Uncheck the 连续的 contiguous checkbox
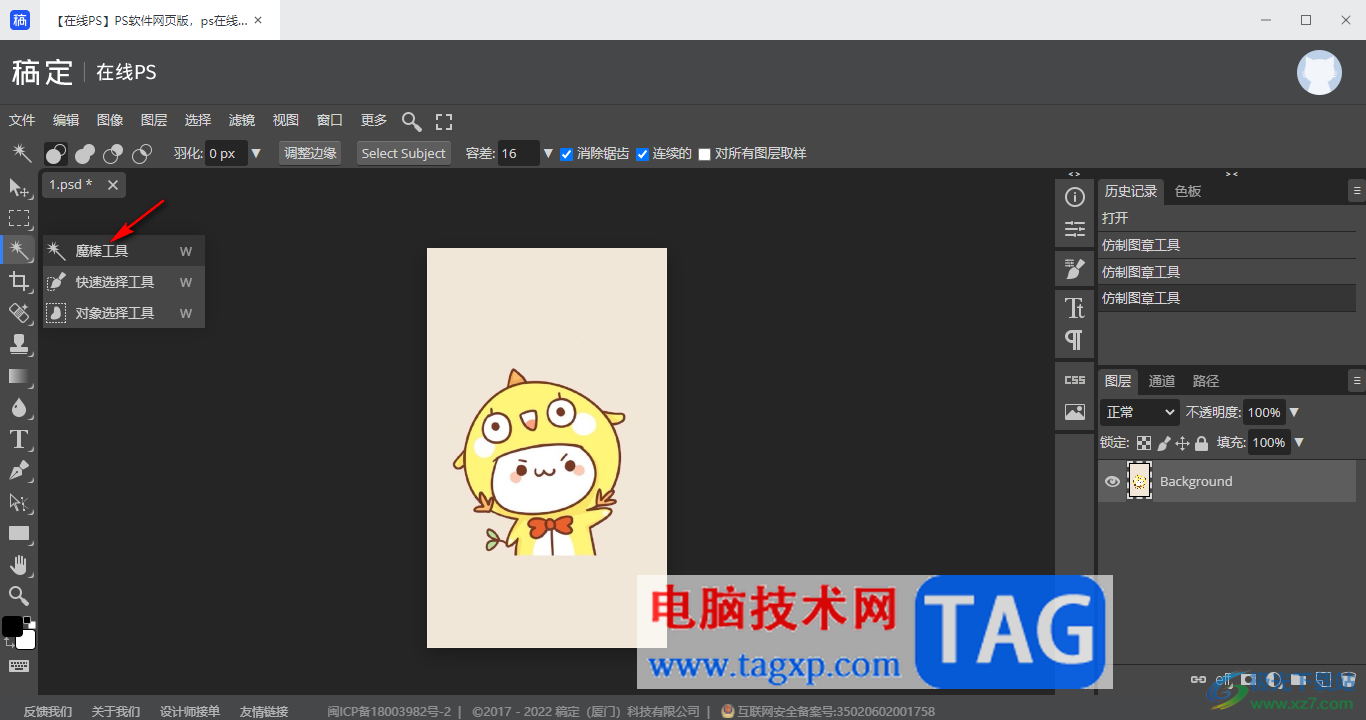 click(x=643, y=154)
